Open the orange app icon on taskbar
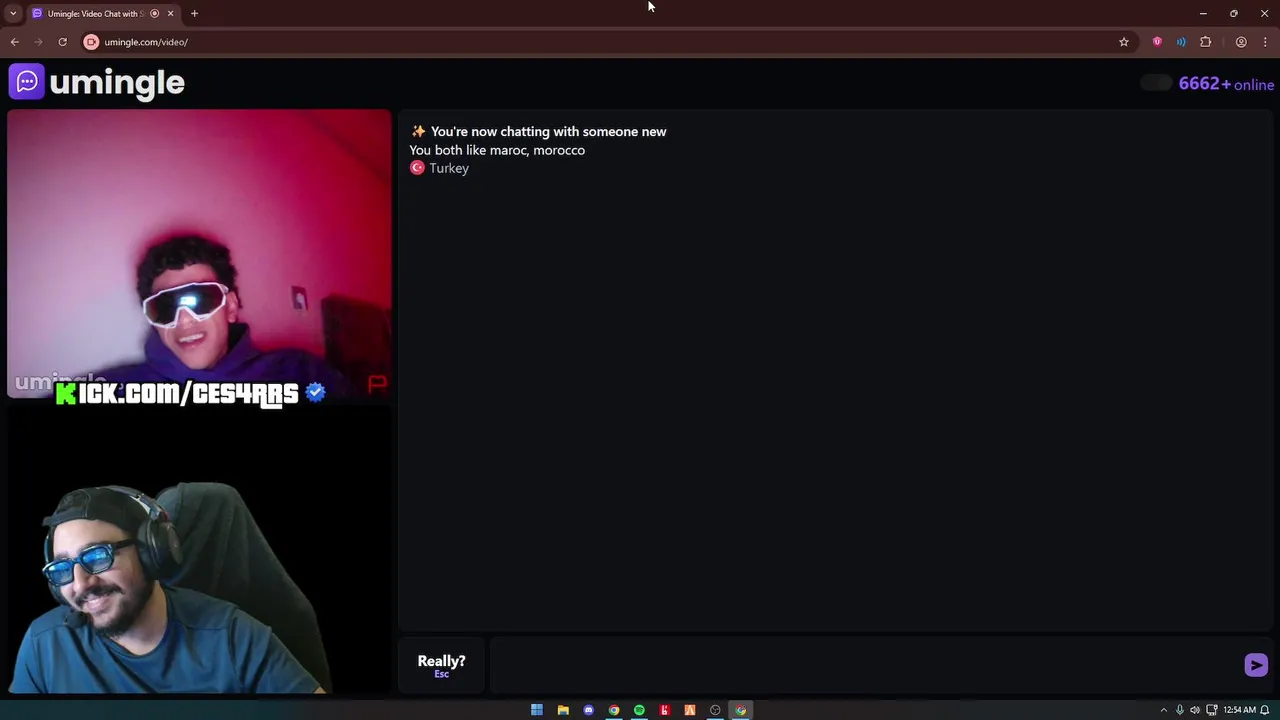This screenshot has height=720, width=1280. [x=690, y=710]
